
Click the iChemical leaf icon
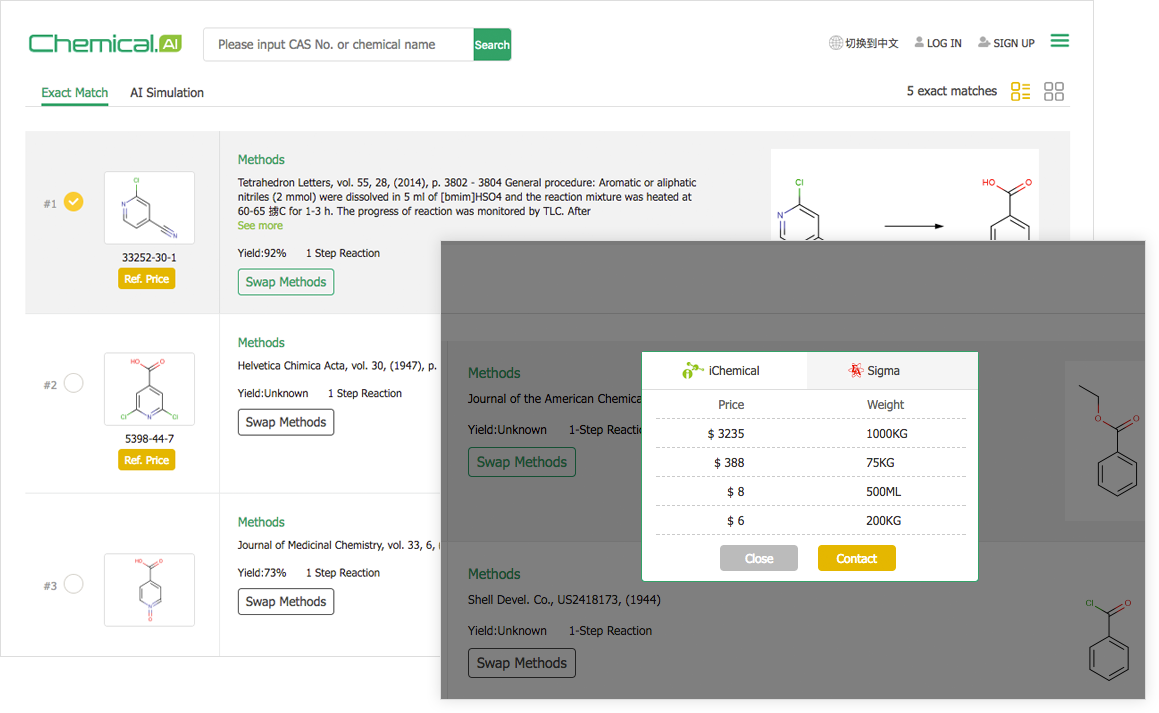click(x=692, y=370)
